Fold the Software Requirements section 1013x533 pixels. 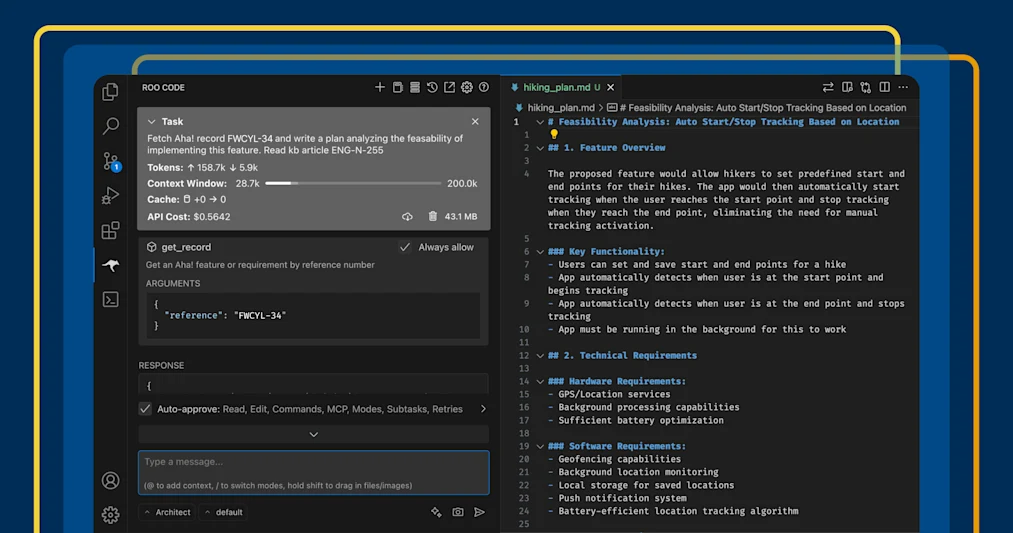pos(539,446)
